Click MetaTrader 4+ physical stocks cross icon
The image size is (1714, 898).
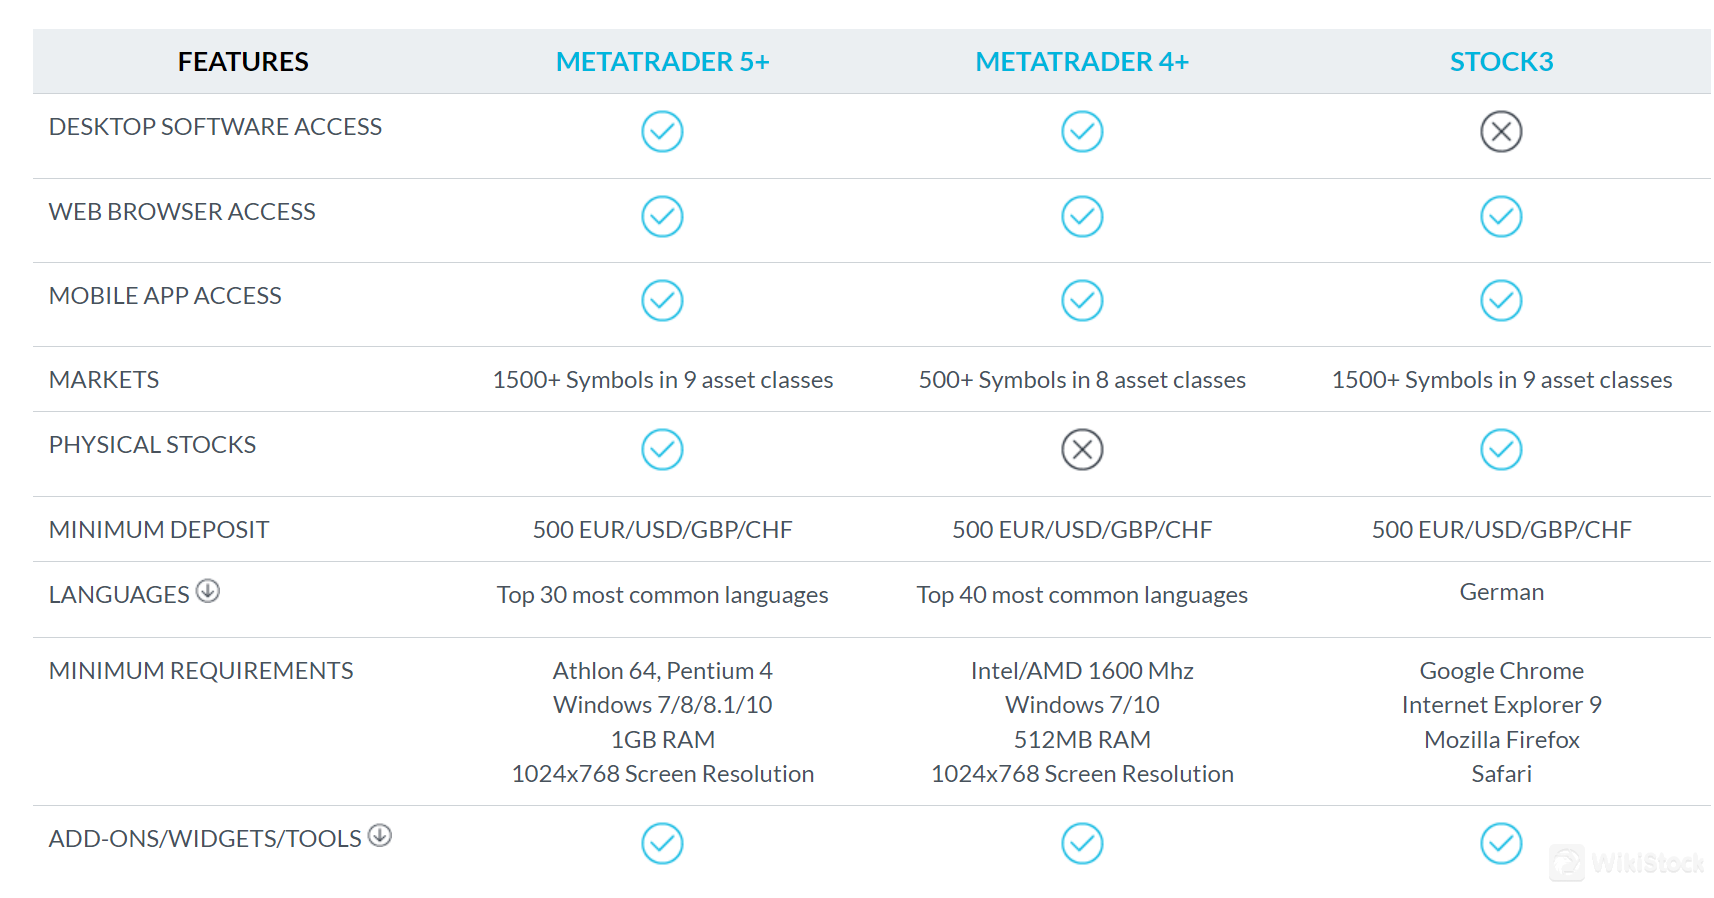coord(1082,449)
